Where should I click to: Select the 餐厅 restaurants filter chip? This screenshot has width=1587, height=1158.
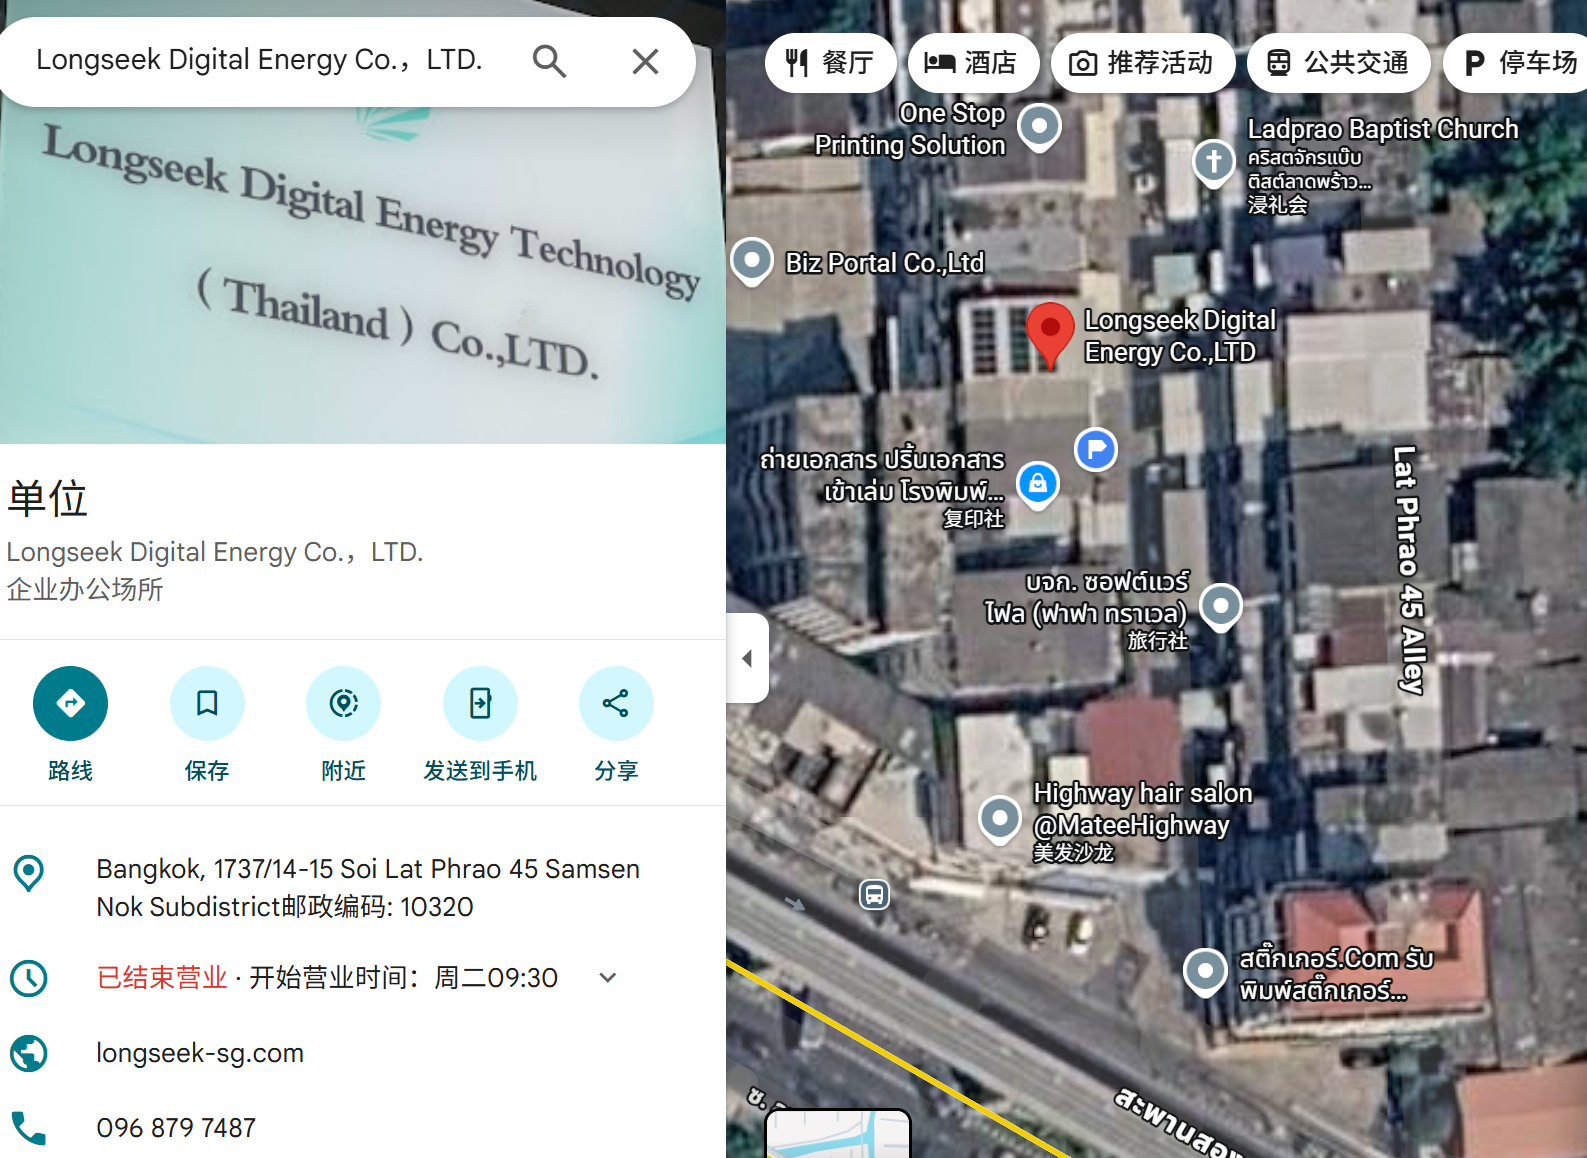tap(831, 63)
